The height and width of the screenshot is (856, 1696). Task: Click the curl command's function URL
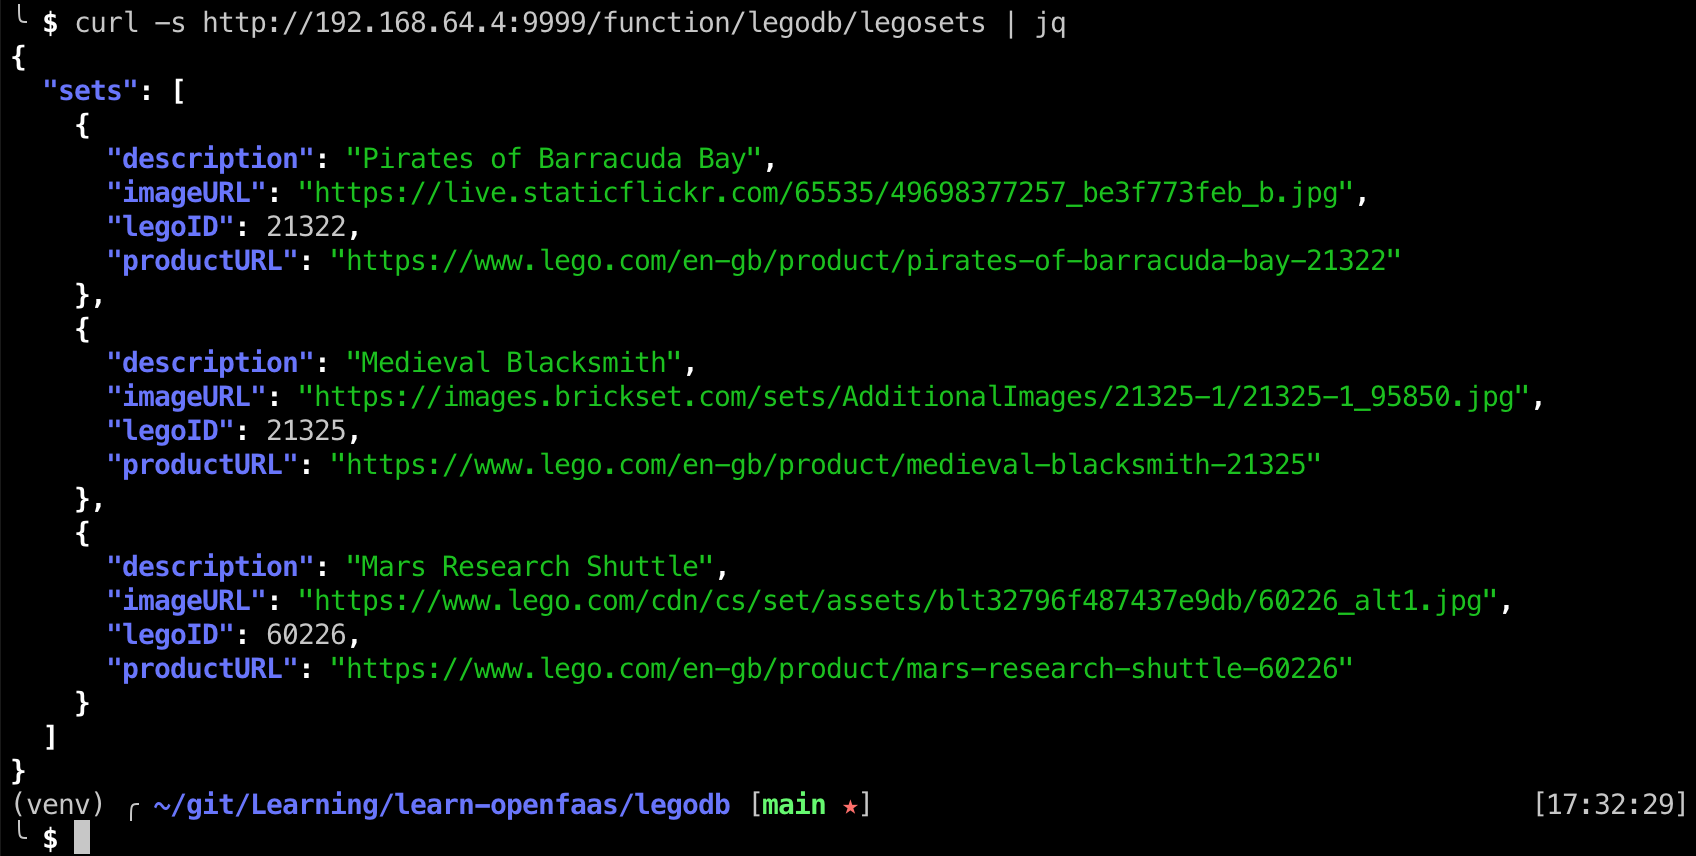tap(593, 23)
